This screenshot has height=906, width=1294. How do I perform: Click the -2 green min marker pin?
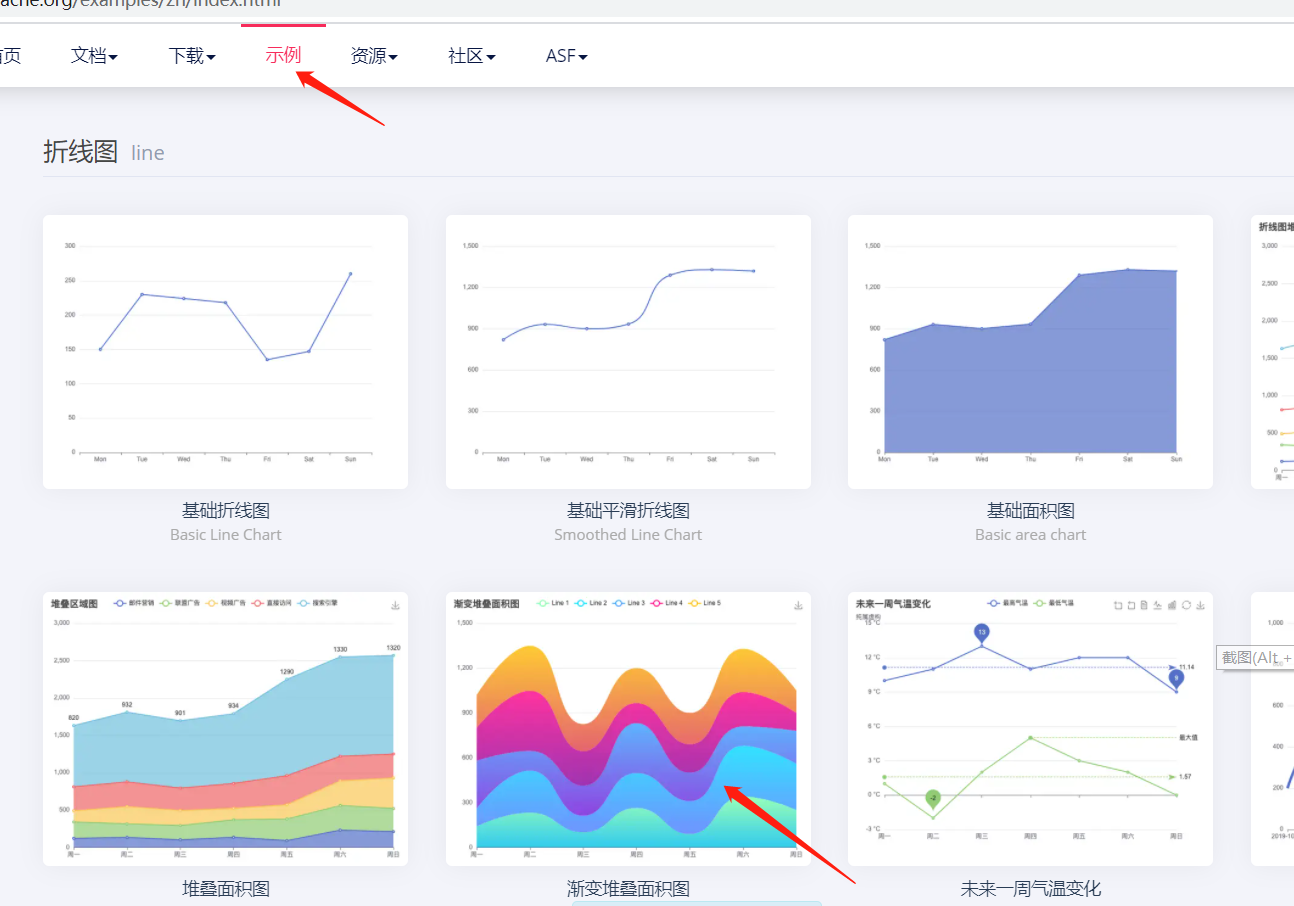933,797
